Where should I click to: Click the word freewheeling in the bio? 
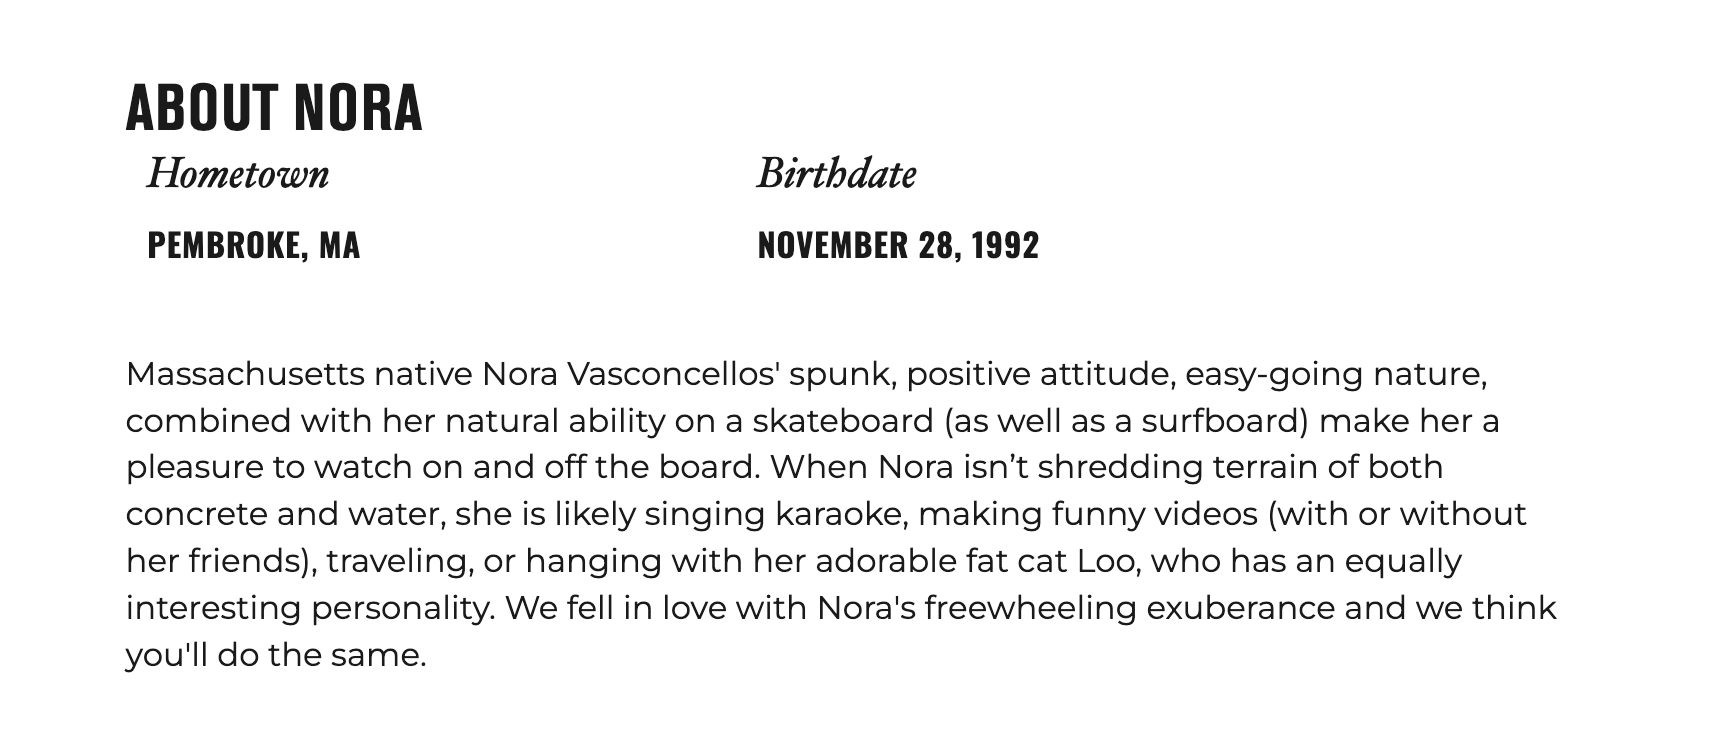pyautogui.click(x=1030, y=608)
